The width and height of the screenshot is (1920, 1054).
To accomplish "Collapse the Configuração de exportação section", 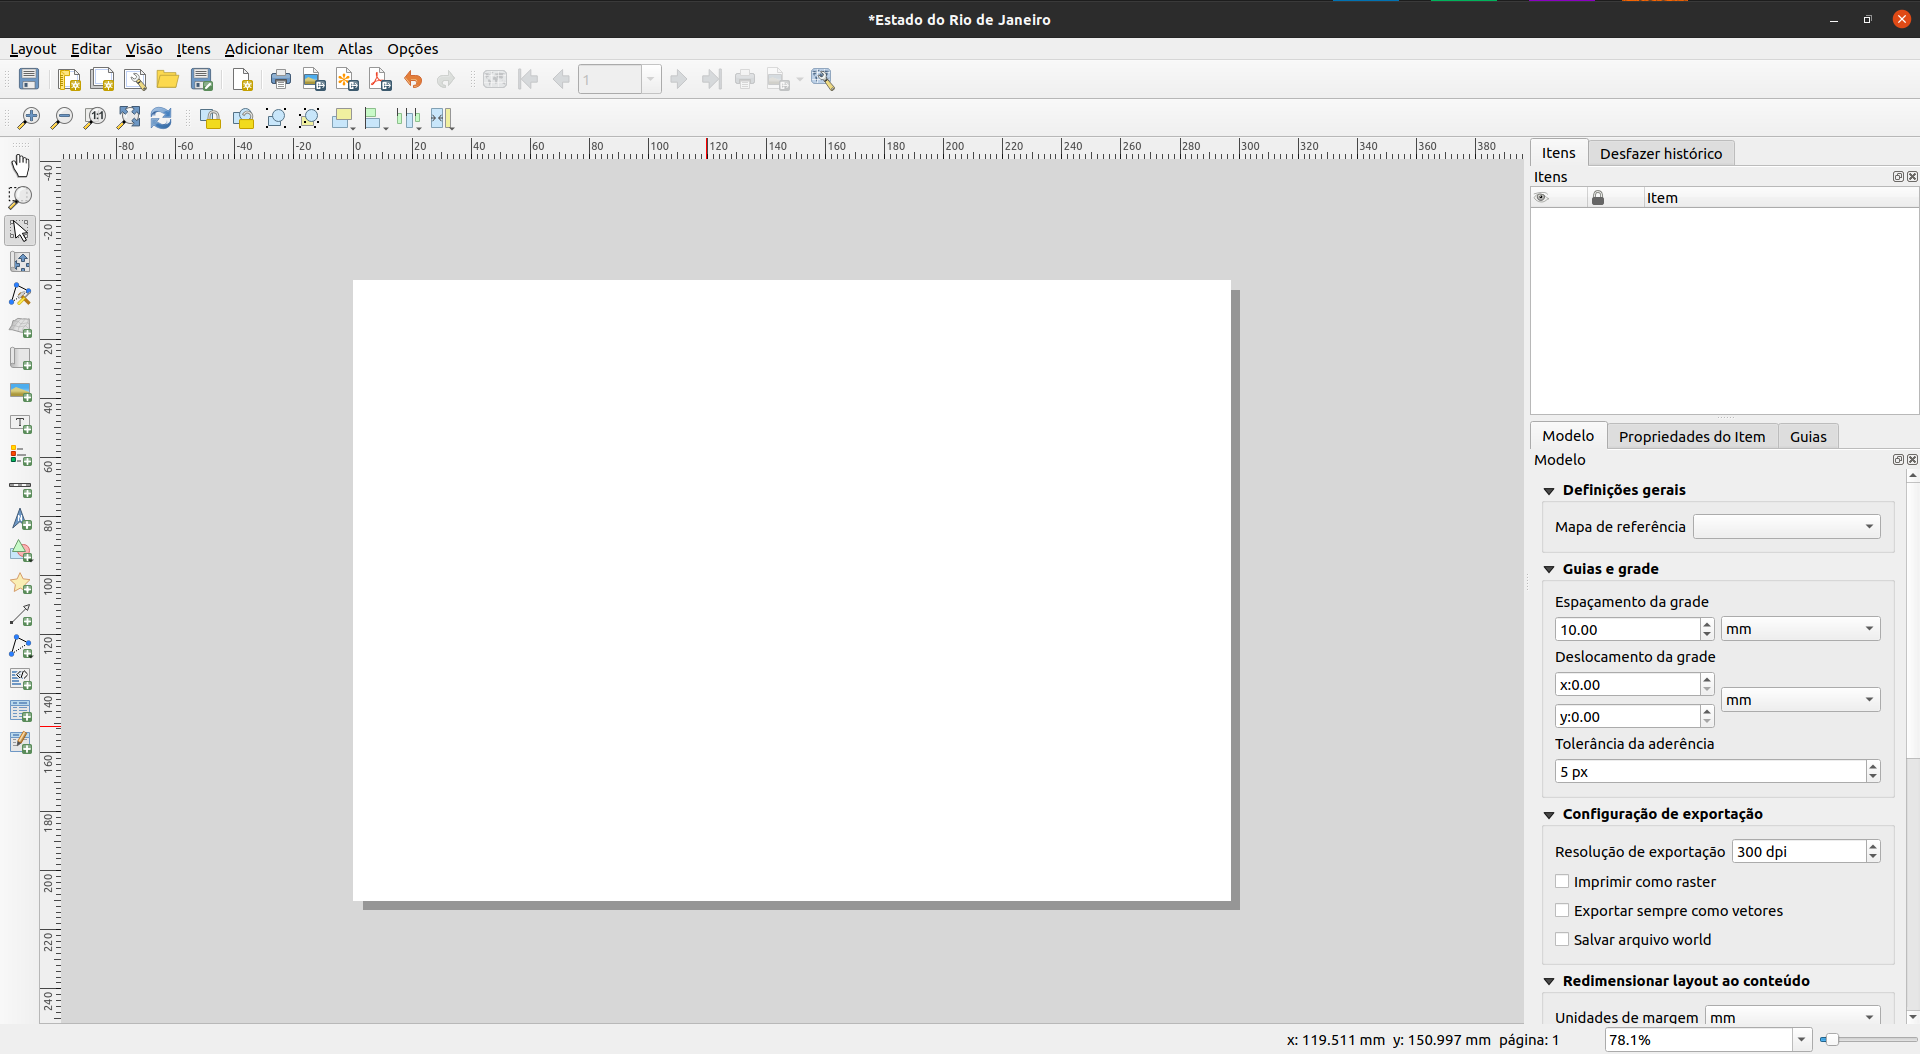I will tap(1549, 814).
